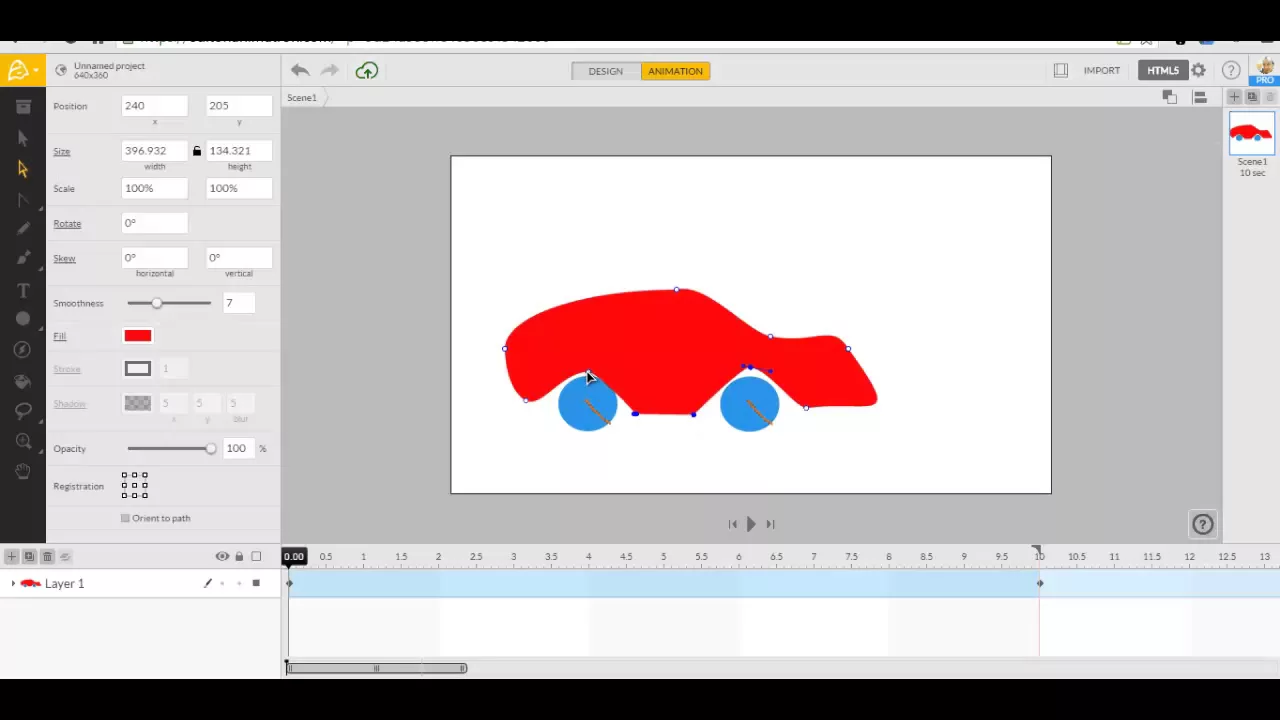The height and width of the screenshot is (720, 1280).
Task: Click the Undo arrow
Action: pos(300,70)
